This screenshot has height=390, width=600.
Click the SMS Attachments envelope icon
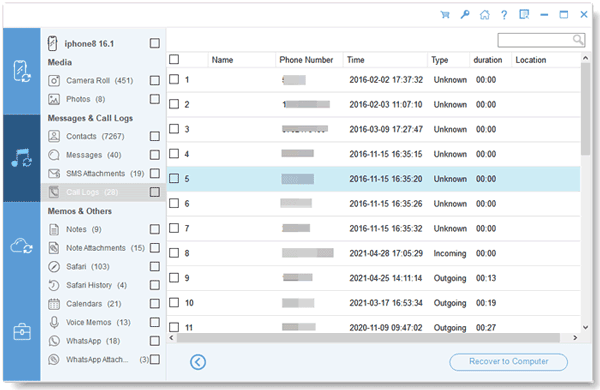[54, 173]
